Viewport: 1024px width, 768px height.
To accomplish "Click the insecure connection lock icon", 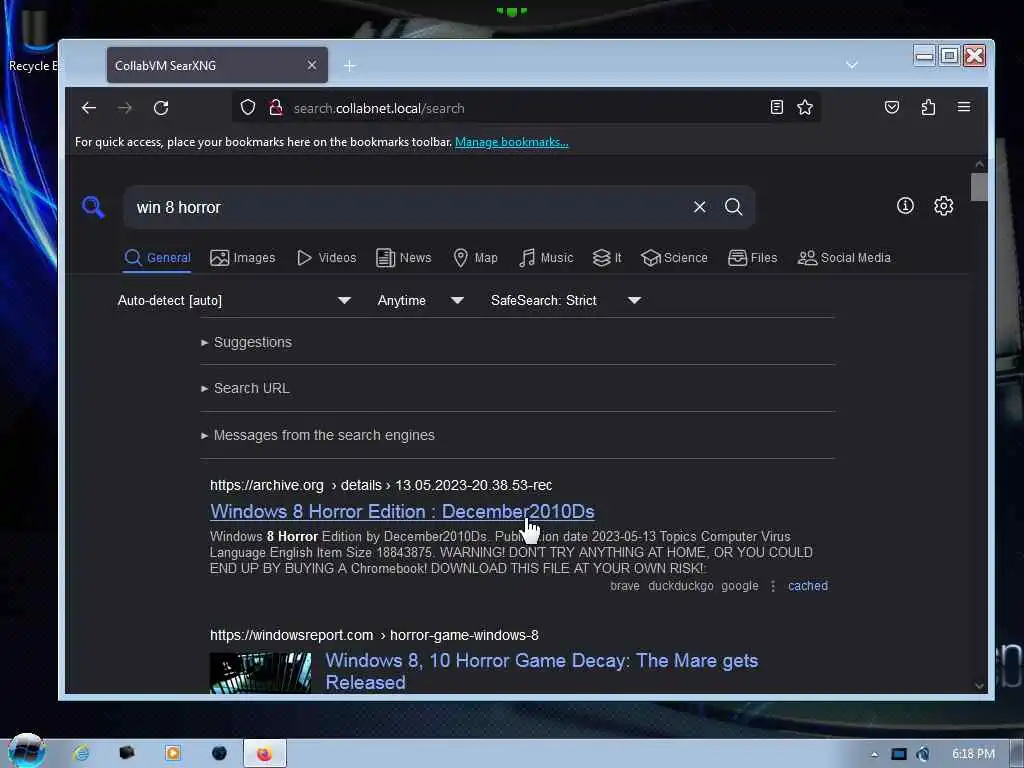I will [276, 107].
